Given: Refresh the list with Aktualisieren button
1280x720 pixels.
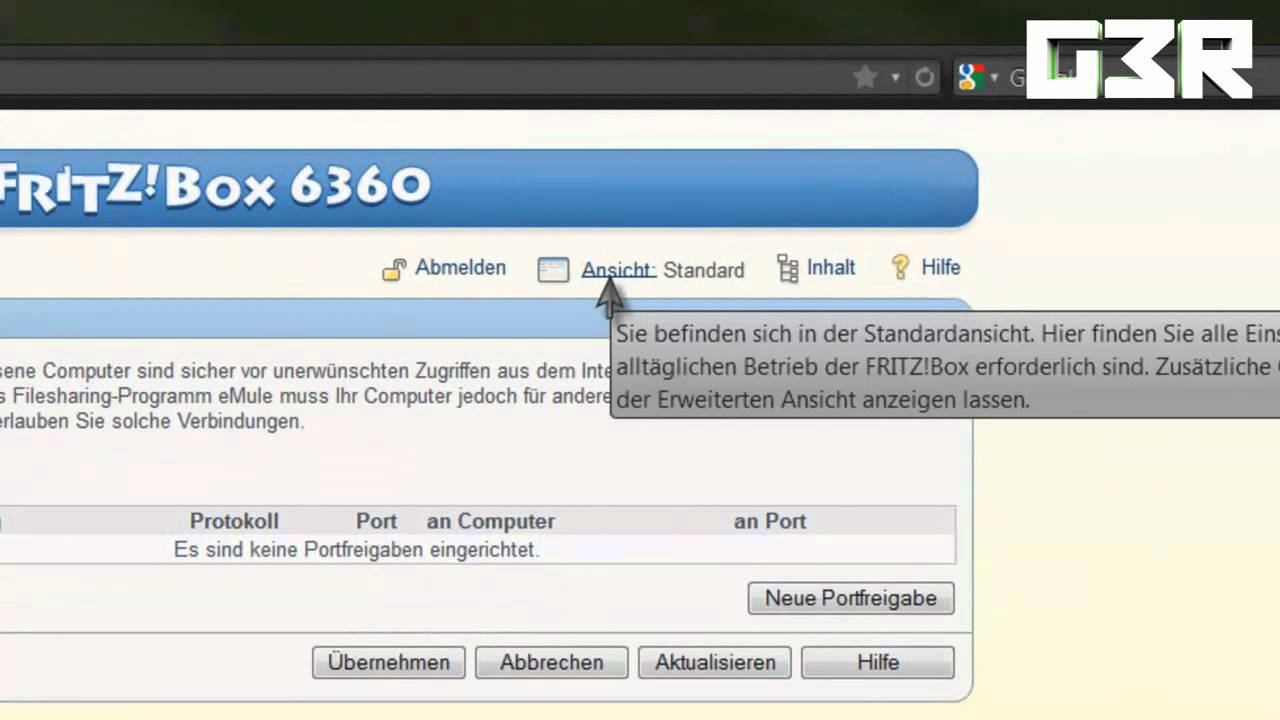Looking at the screenshot, I should [715, 662].
